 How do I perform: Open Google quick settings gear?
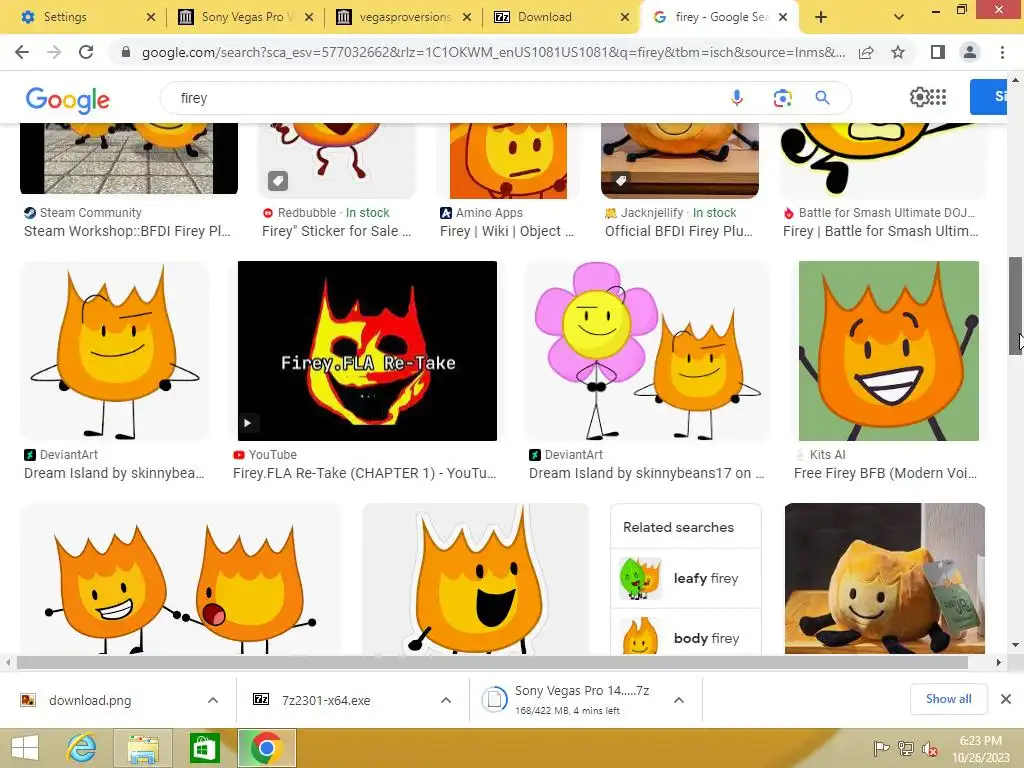[x=919, y=97]
